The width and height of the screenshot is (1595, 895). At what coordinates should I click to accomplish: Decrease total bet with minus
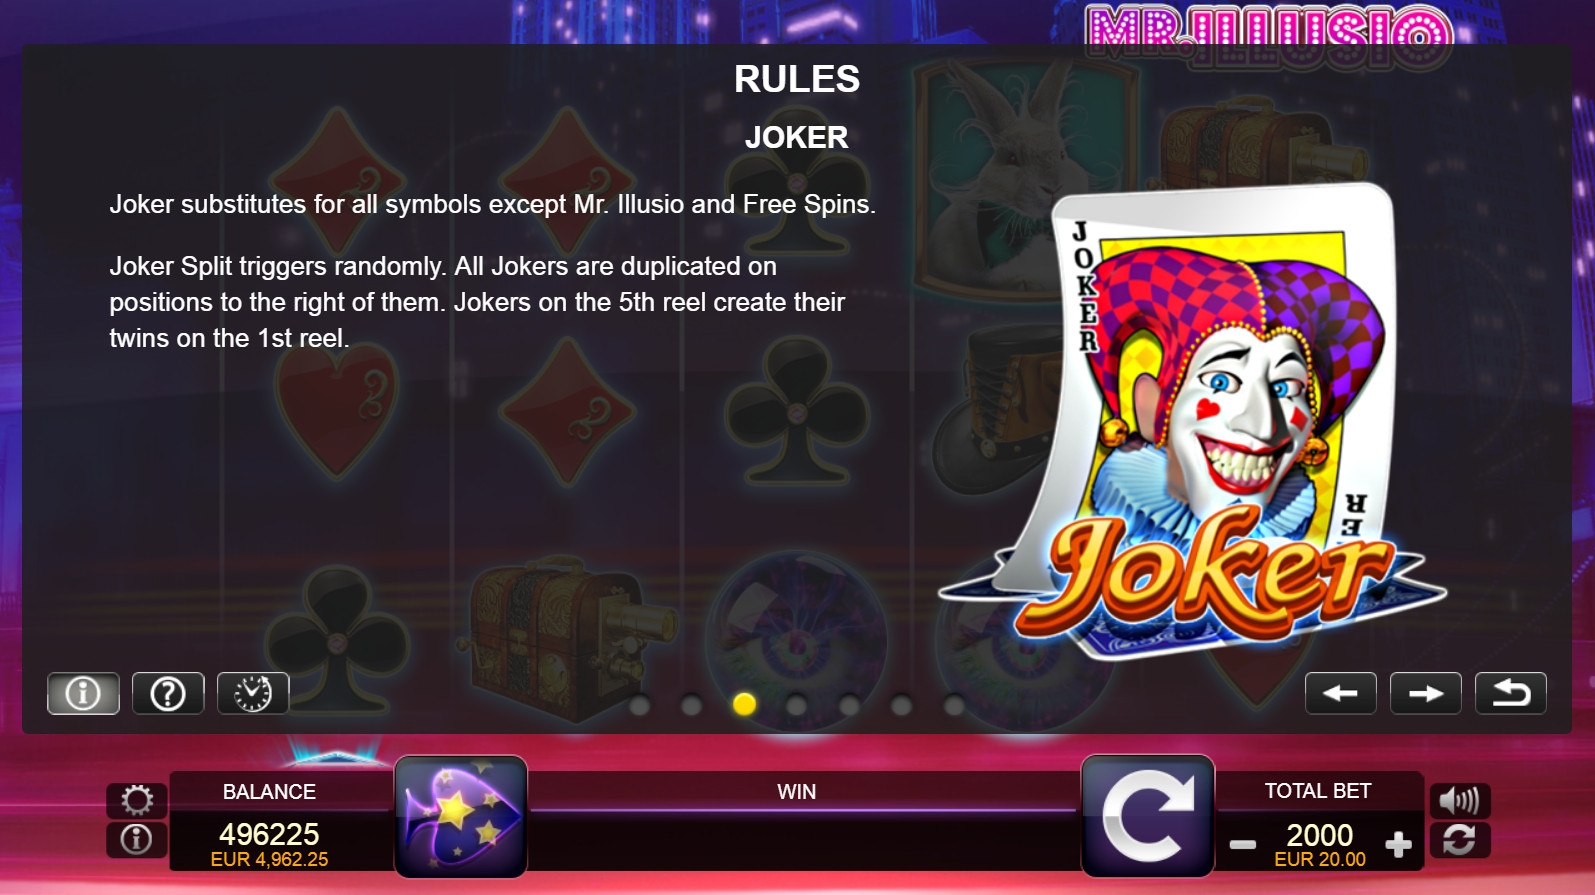1243,845
